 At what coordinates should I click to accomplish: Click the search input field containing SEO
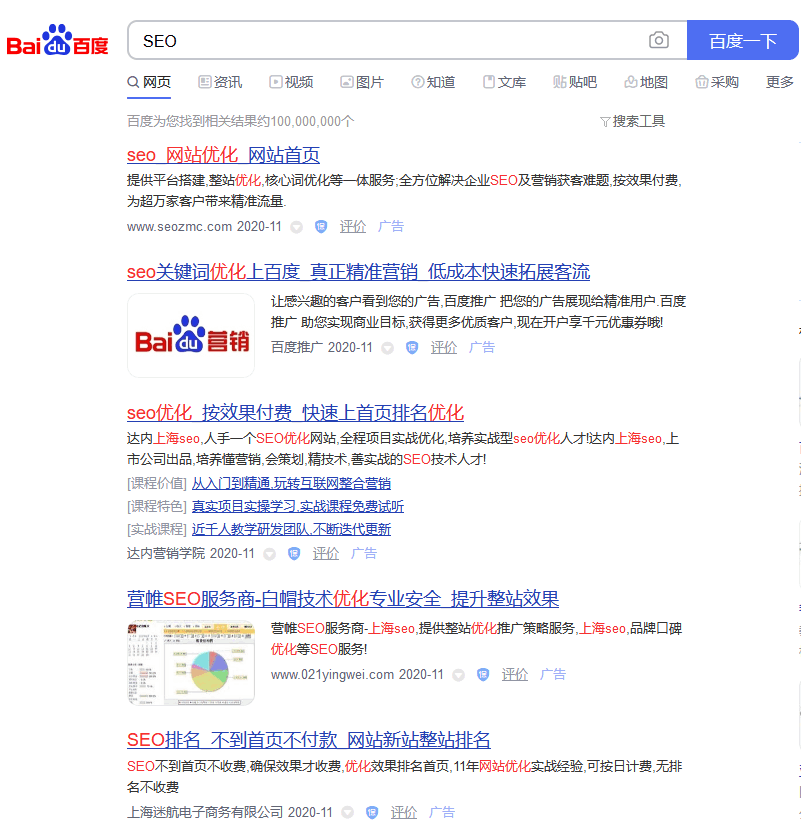pos(390,41)
